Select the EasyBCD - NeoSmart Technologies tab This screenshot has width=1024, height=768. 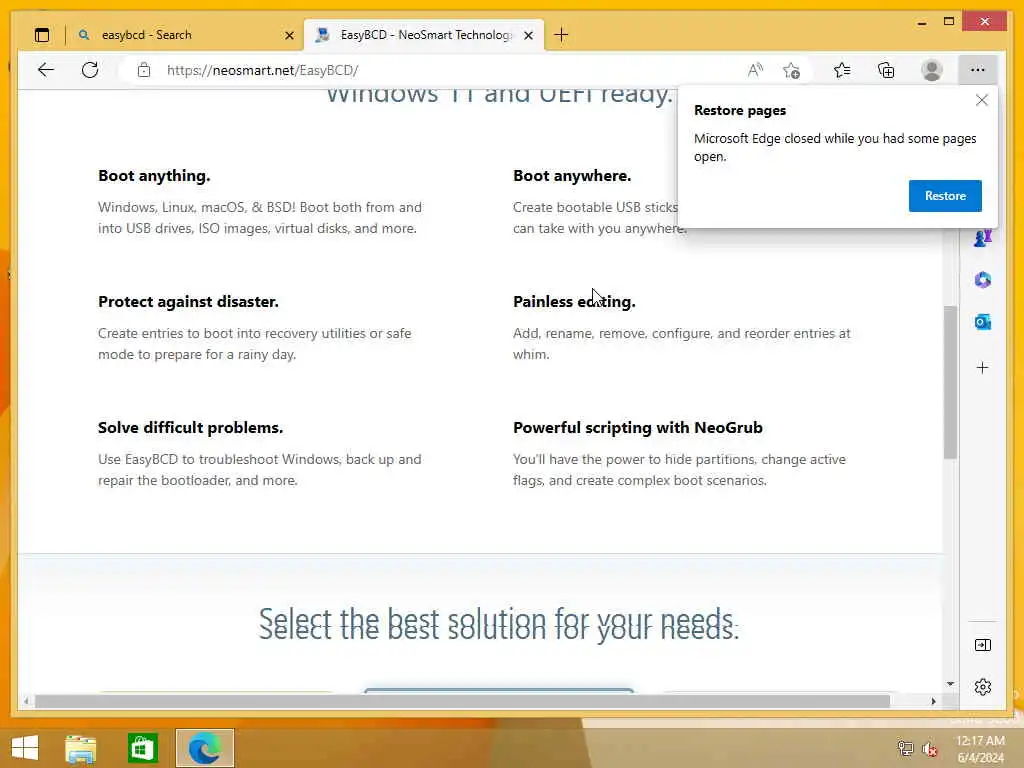pos(424,35)
